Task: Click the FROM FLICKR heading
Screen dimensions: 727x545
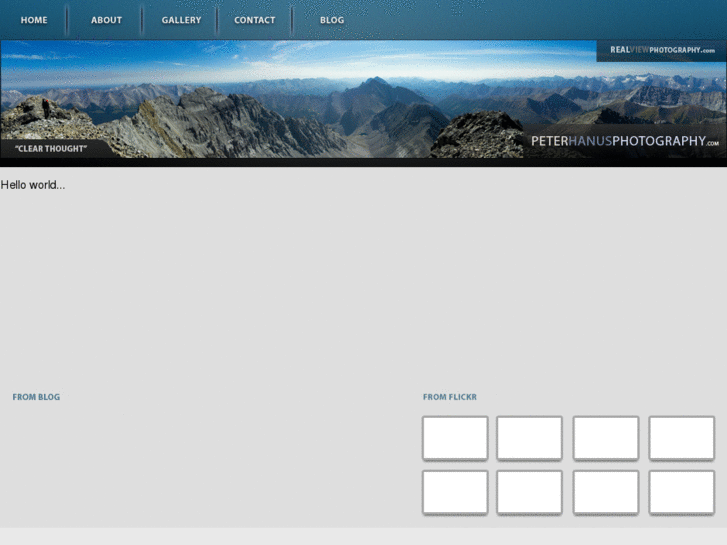Action: (x=450, y=397)
